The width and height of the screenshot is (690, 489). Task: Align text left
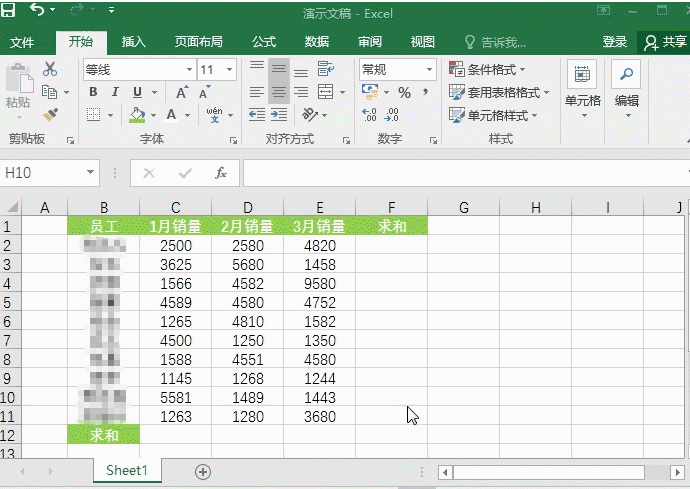[257, 92]
